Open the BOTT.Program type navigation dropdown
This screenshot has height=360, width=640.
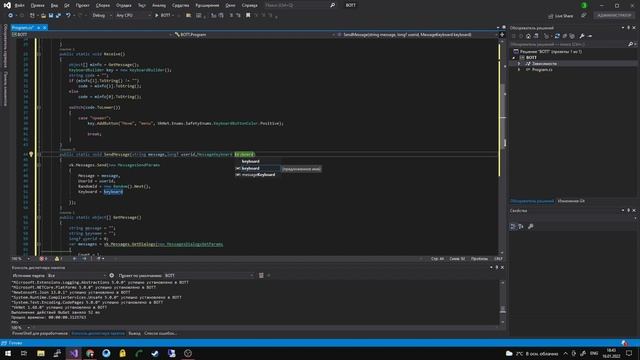pos(254,35)
